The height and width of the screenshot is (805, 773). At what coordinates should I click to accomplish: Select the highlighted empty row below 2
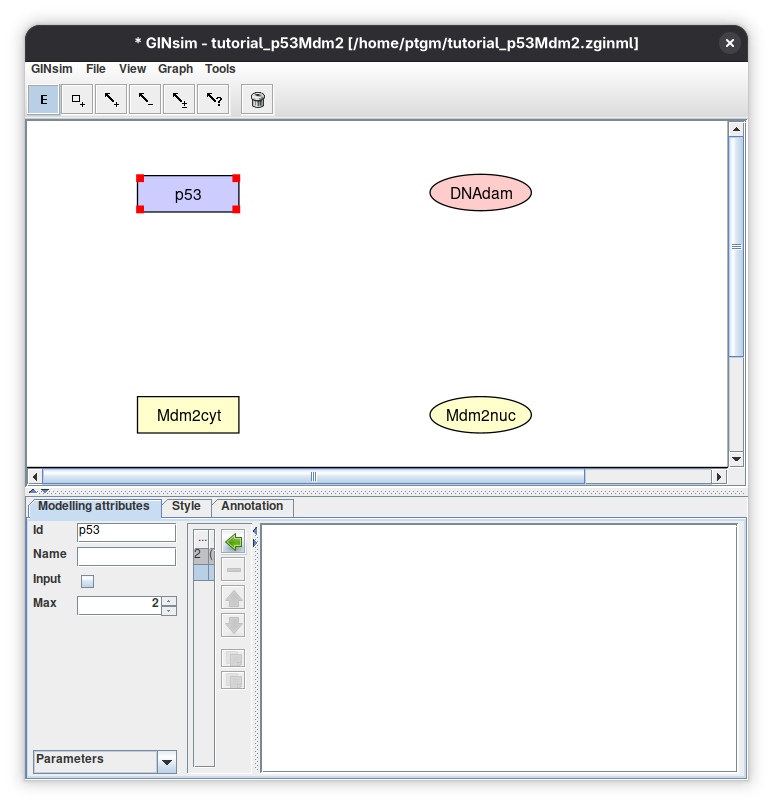[x=204, y=573]
